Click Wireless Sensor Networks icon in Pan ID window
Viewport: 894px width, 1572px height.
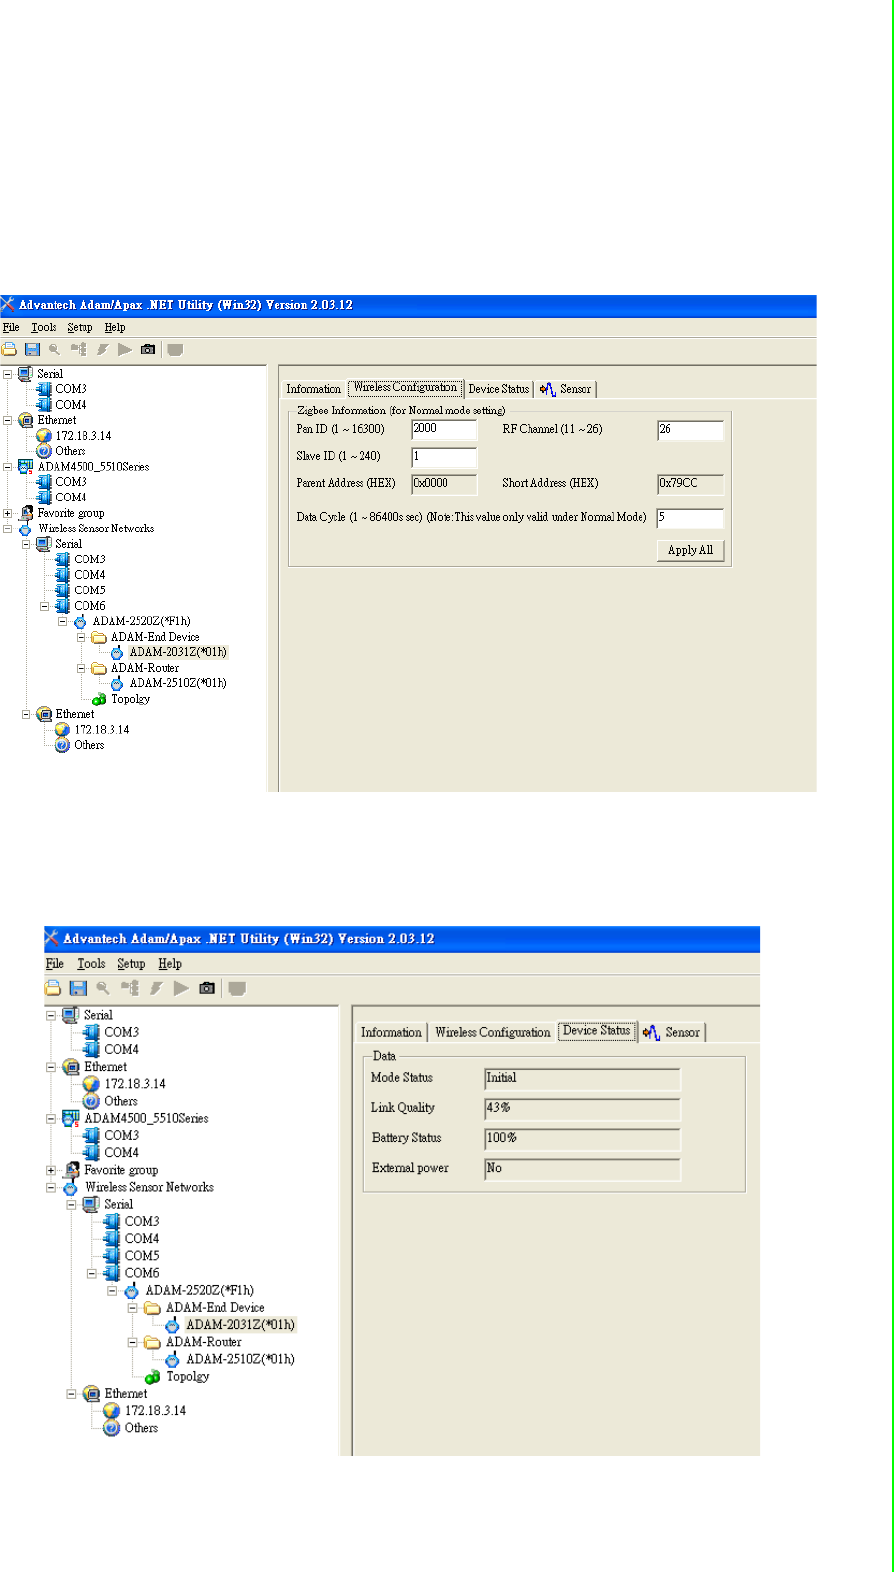26,529
